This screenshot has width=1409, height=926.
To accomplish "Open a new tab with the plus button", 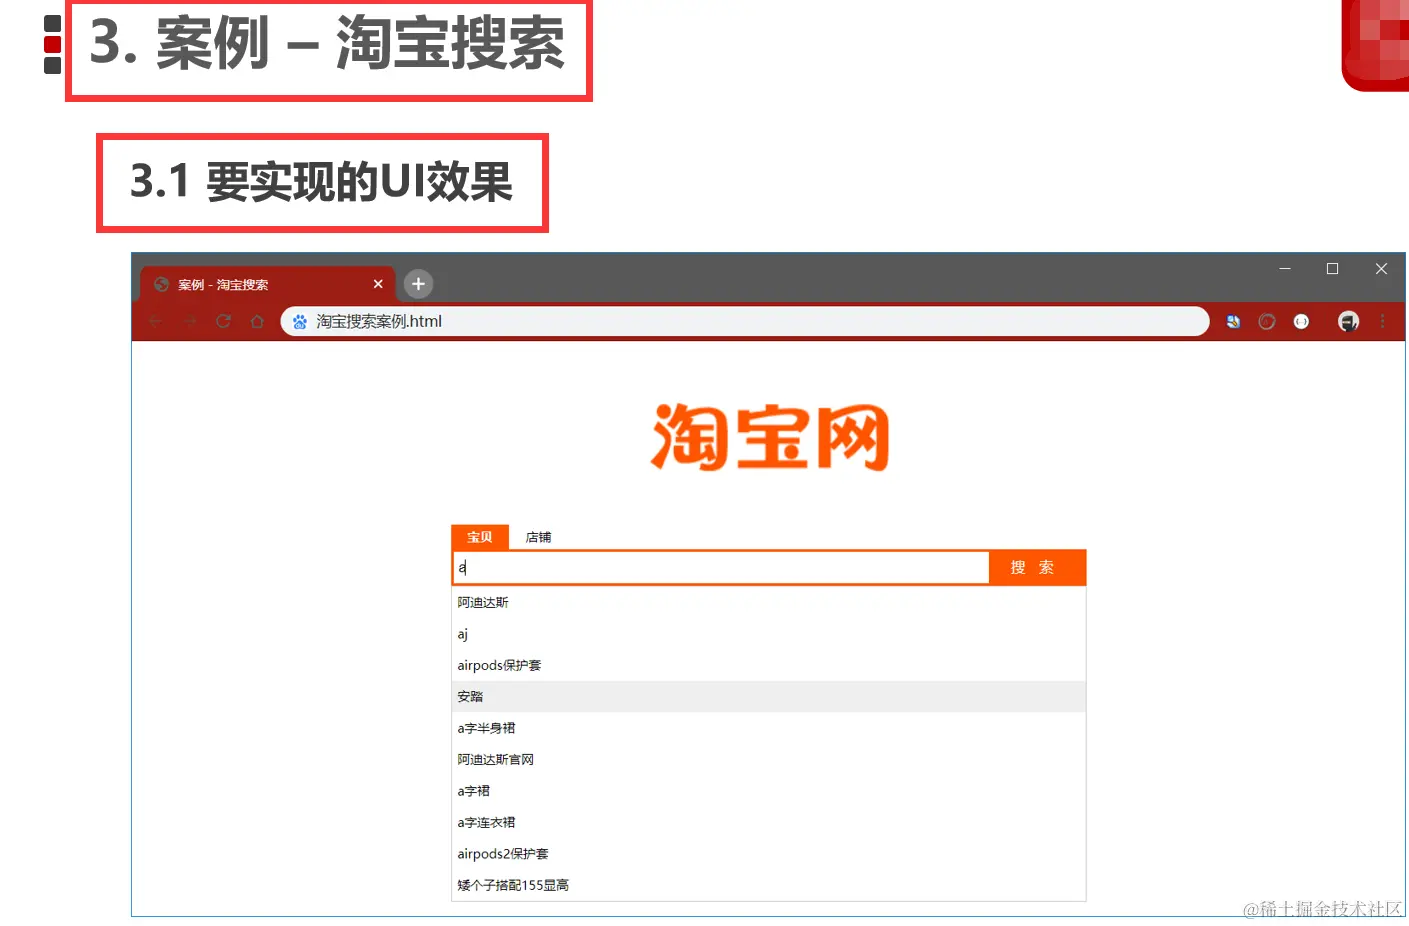I will (x=418, y=284).
